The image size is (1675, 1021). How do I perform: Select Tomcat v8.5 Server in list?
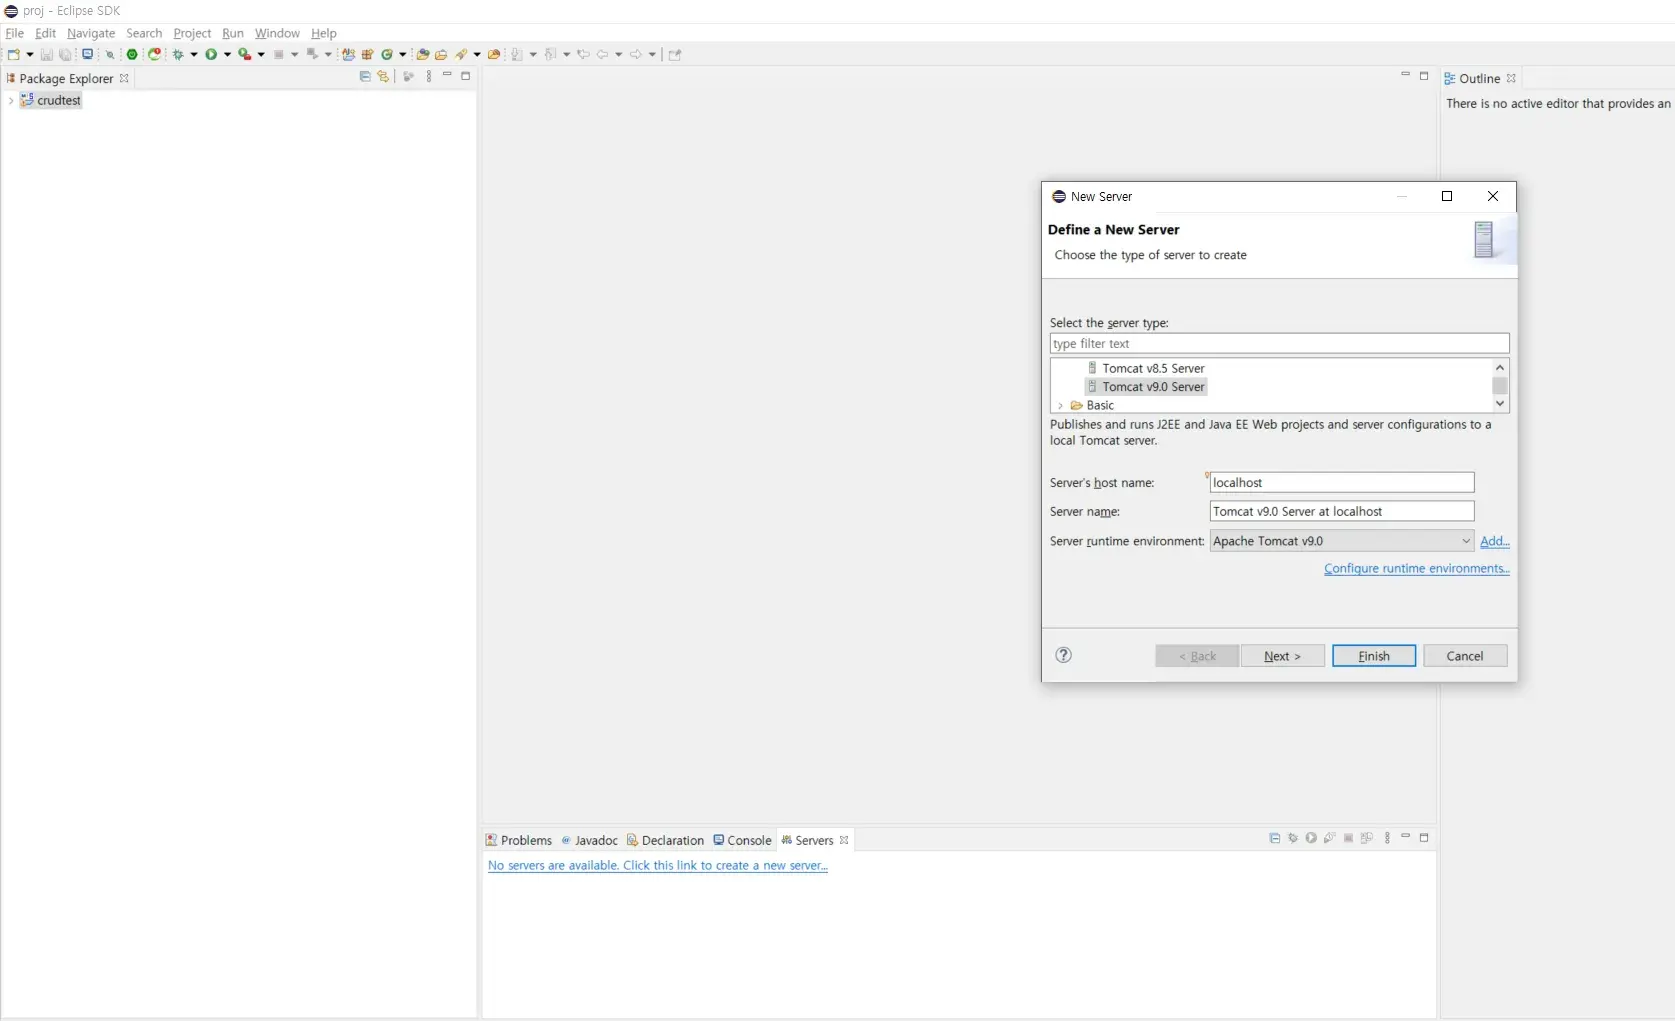pos(1153,368)
